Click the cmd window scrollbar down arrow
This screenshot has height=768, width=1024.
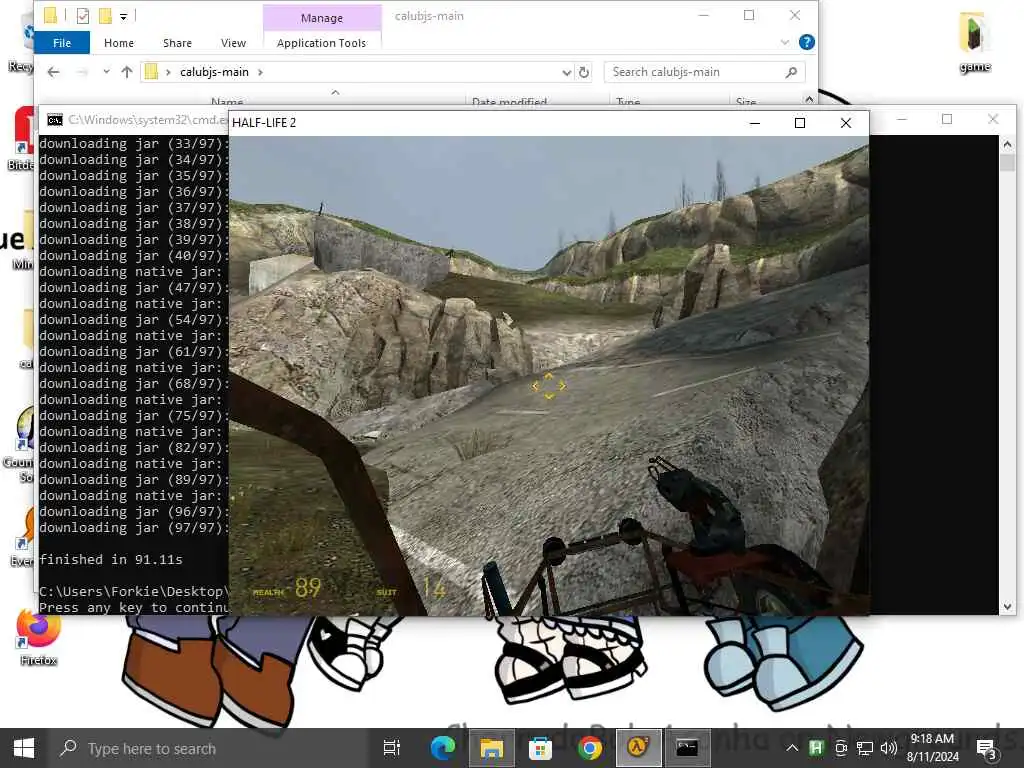[1007, 607]
